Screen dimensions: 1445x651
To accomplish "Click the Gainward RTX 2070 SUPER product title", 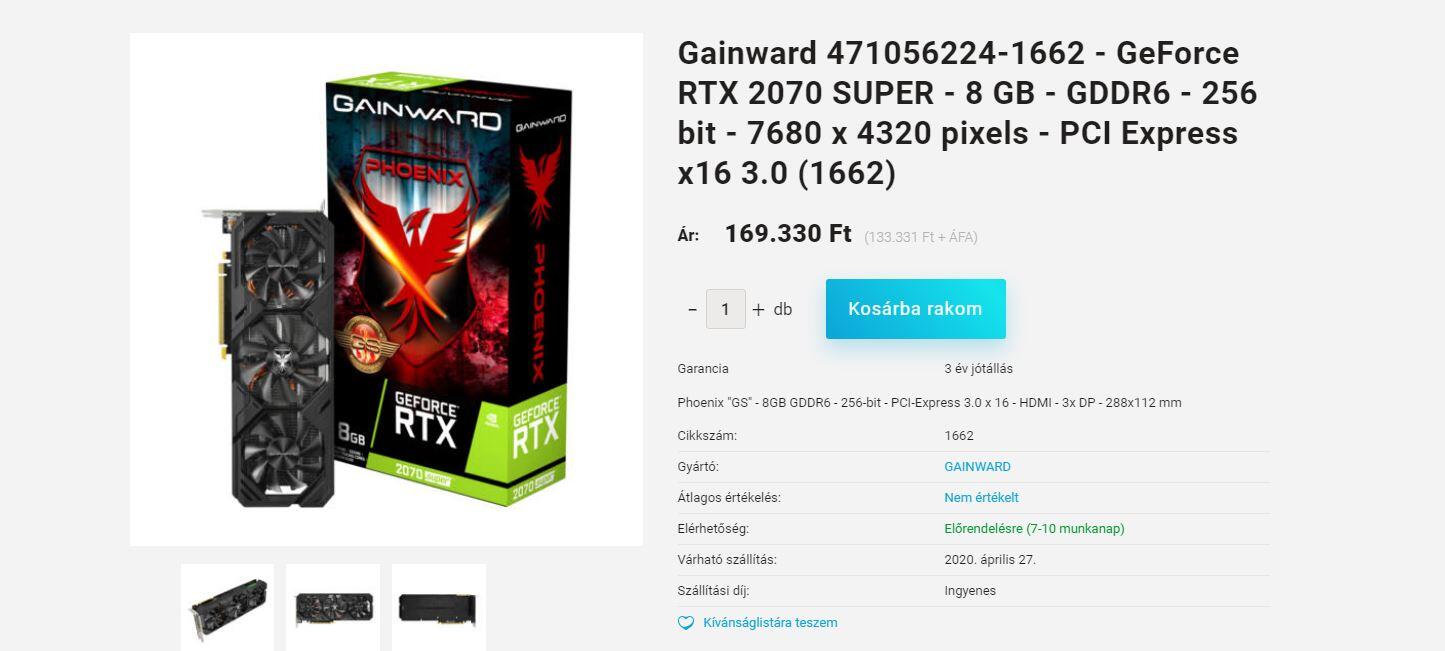I will tap(967, 113).
